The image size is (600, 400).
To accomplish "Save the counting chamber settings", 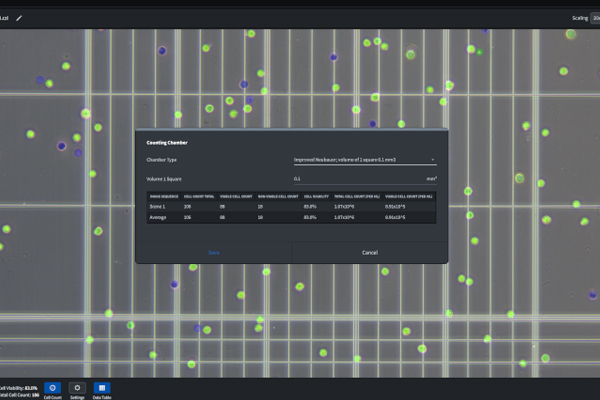I will [x=214, y=252].
